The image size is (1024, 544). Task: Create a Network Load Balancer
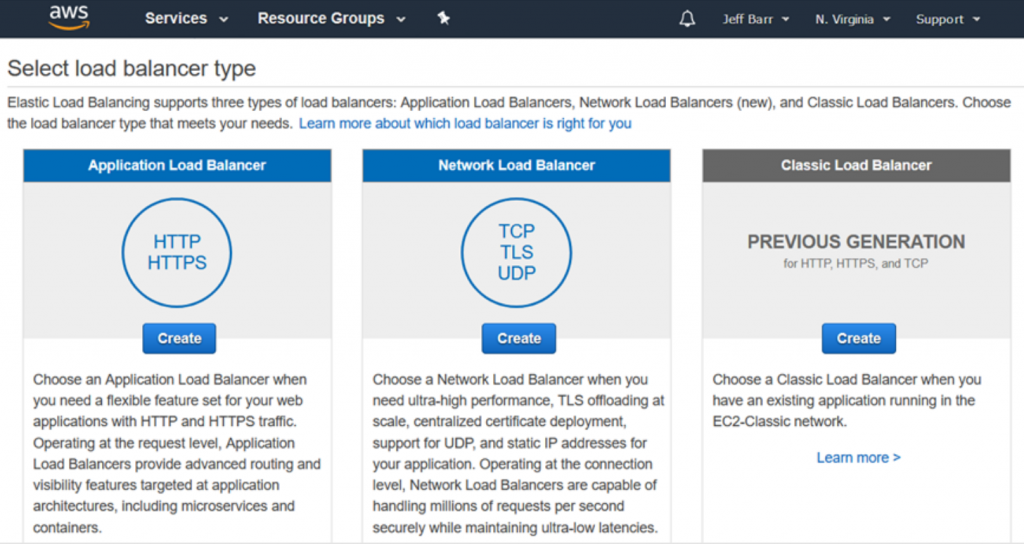coord(519,338)
